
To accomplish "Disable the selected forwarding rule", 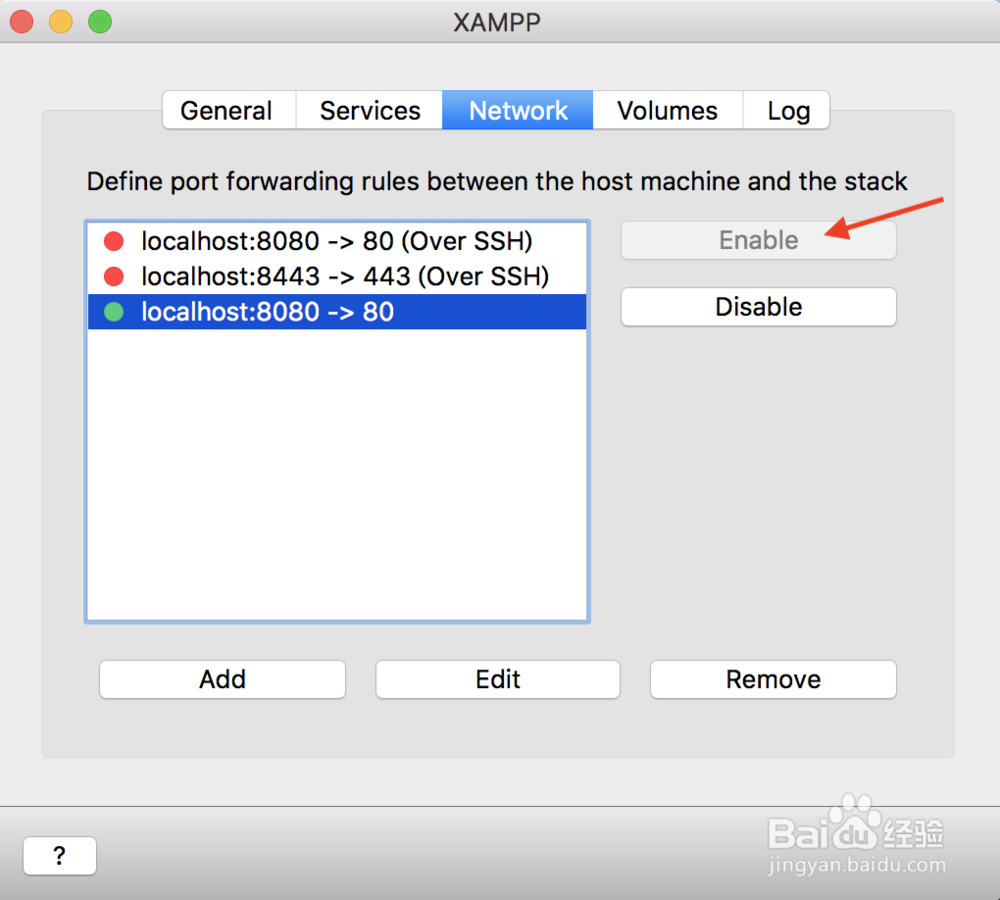I will (x=758, y=307).
